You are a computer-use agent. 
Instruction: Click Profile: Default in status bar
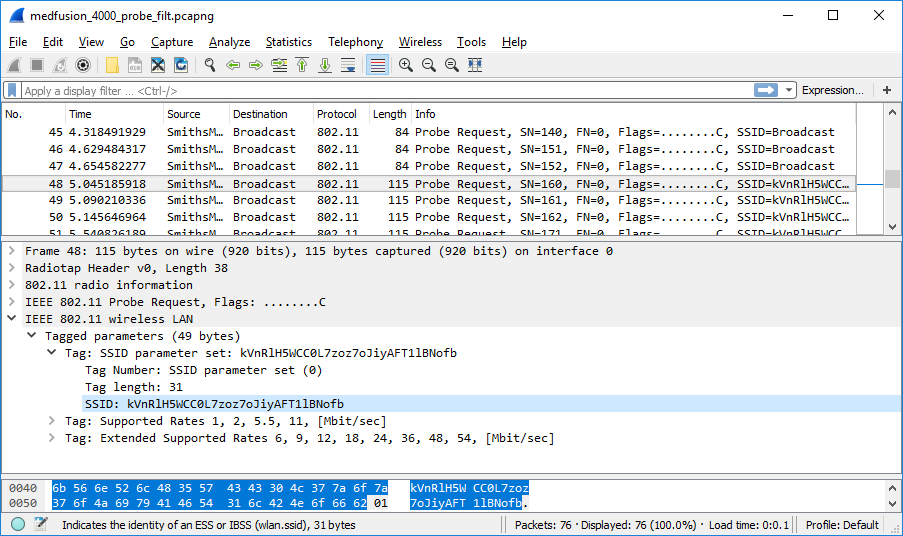(x=842, y=525)
